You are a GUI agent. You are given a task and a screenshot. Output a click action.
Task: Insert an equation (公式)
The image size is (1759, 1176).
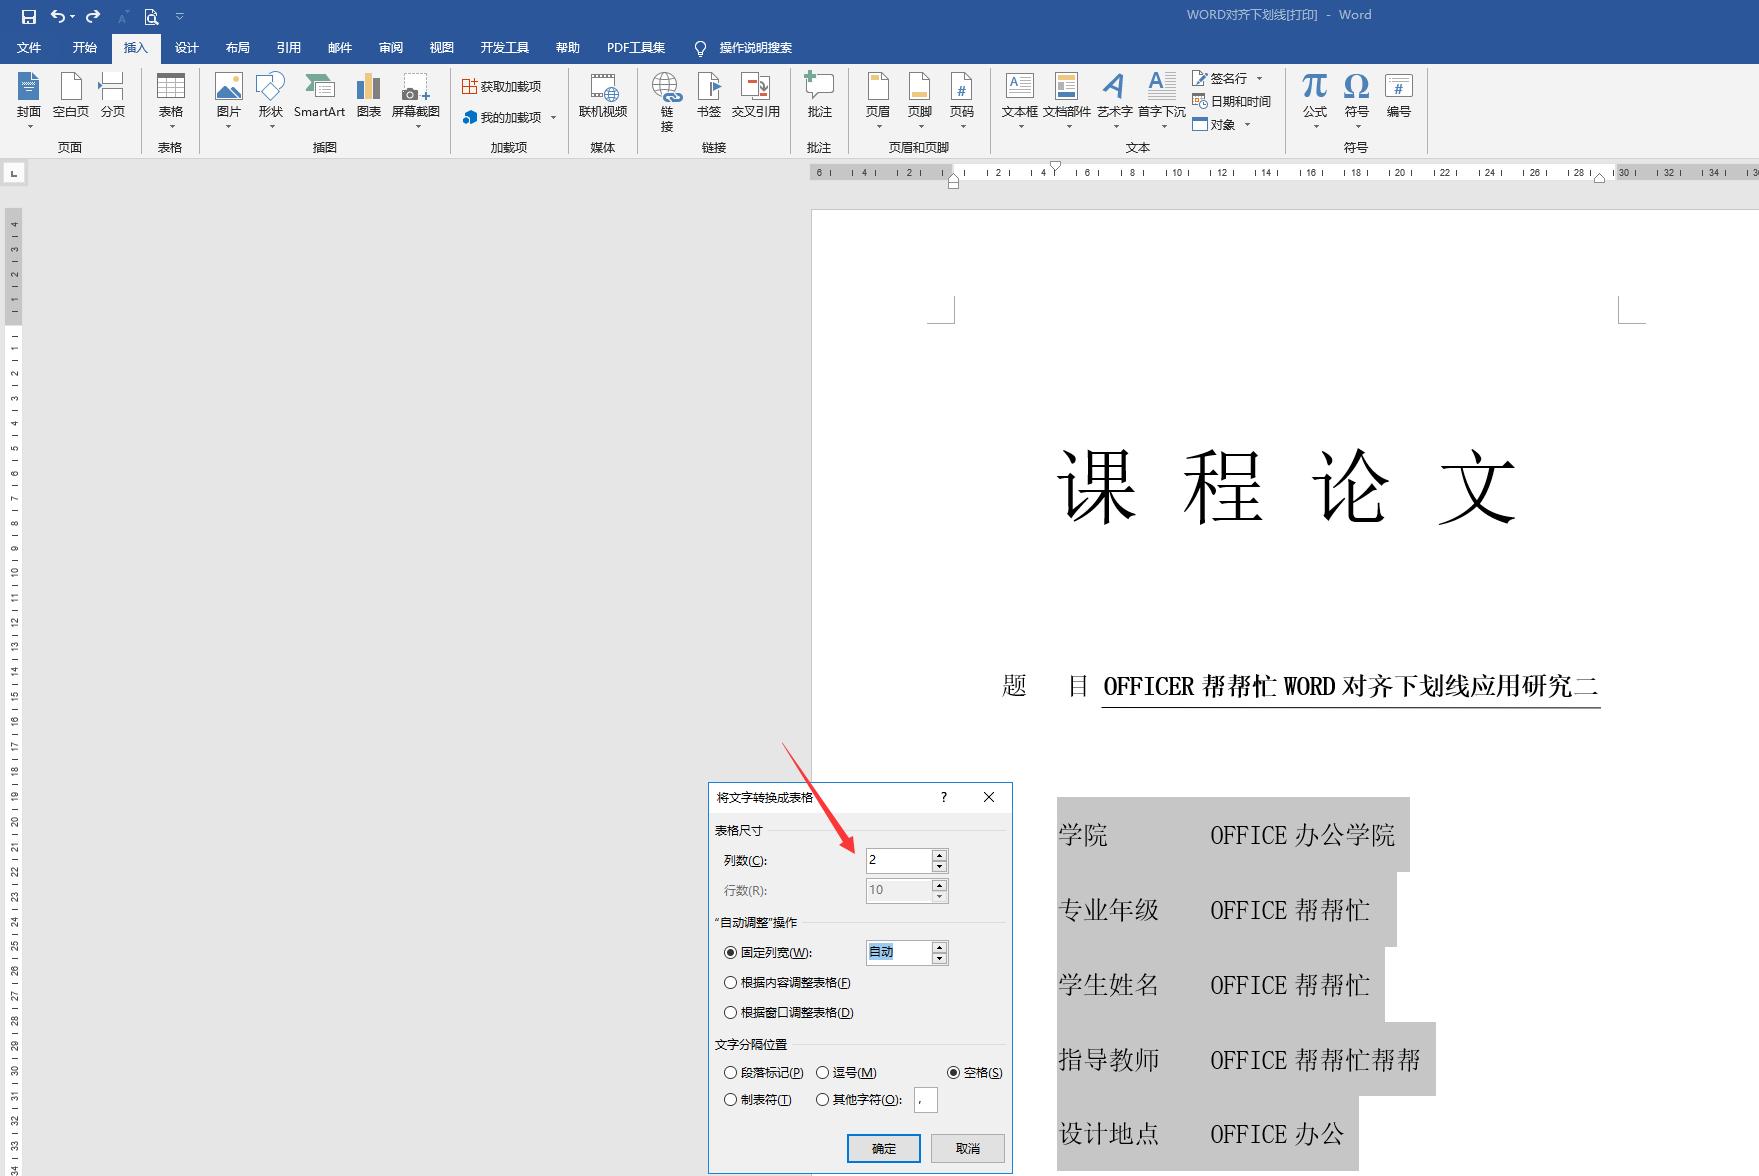click(1315, 100)
